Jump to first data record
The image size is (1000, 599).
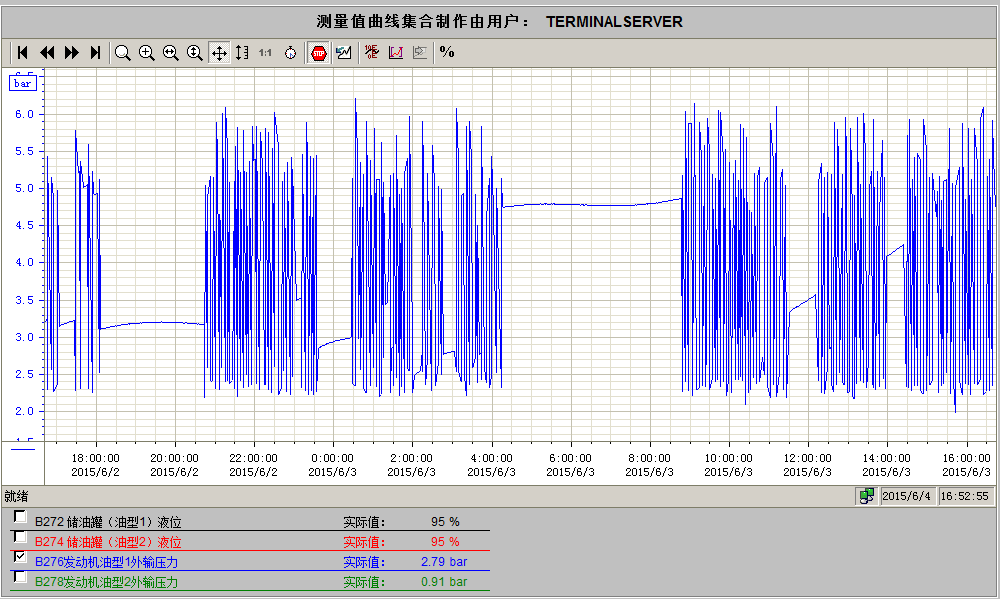23,52
